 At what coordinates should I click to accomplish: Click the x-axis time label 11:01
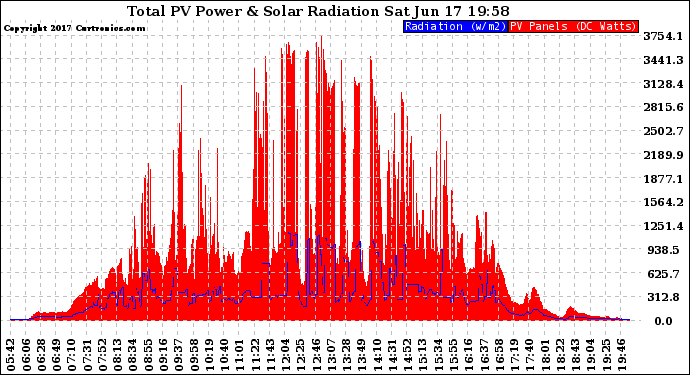(239, 355)
